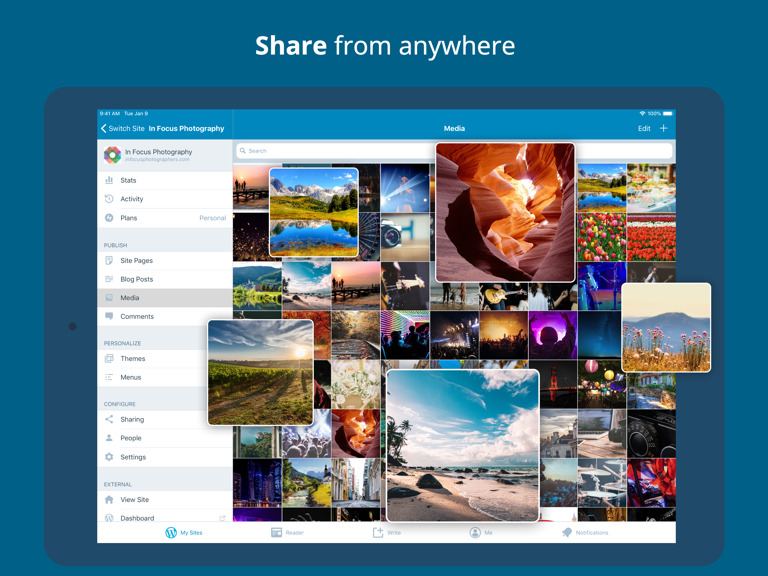Tap the Blog Posts icon
Screen dimensions: 768x576
pyautogui.click(x=109, y=279)
